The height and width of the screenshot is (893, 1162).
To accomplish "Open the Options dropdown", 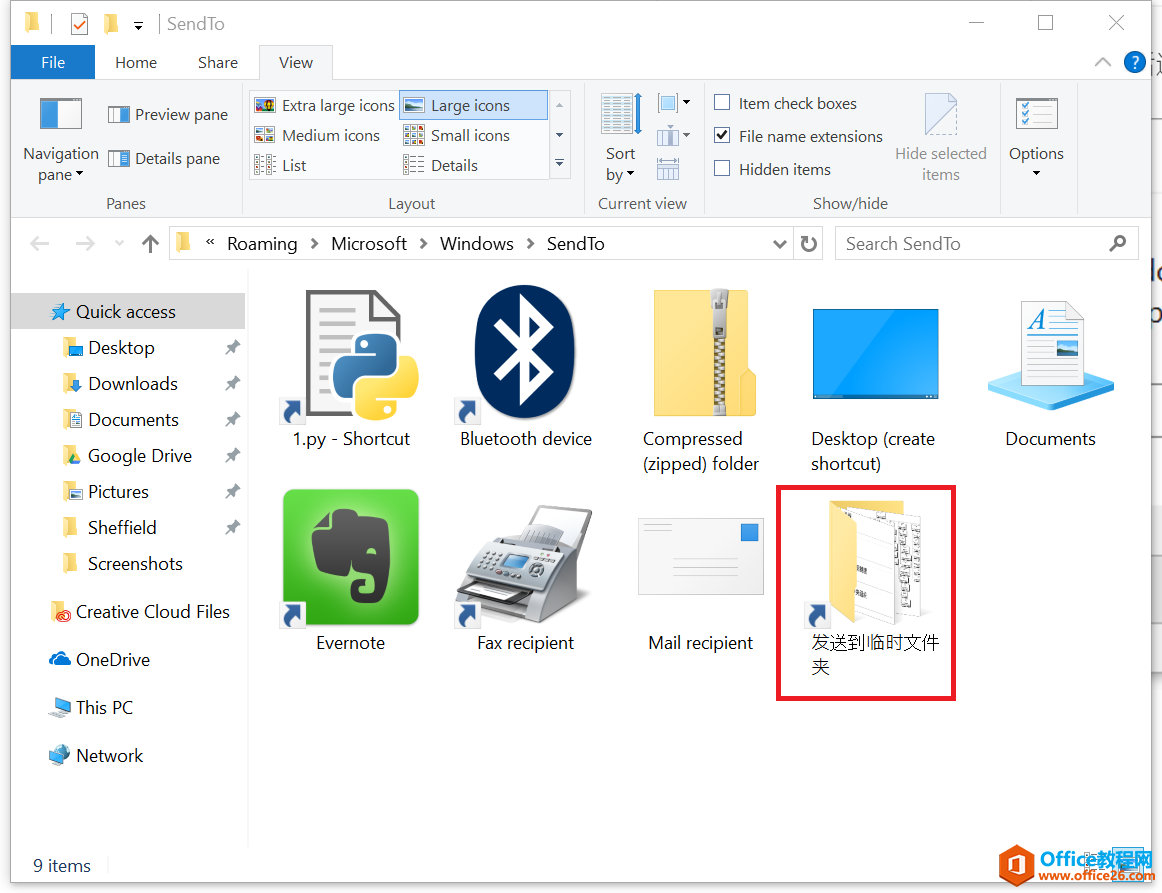I will pyautogui.click(x=1036, y=138).
